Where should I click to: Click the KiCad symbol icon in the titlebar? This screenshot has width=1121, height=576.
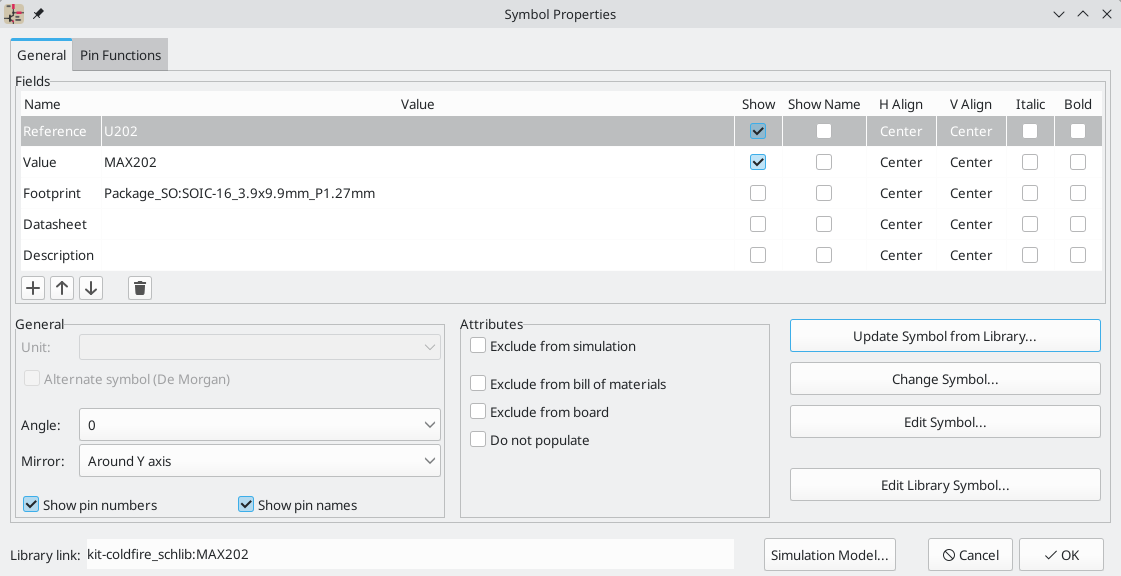(x=13, y=14)
